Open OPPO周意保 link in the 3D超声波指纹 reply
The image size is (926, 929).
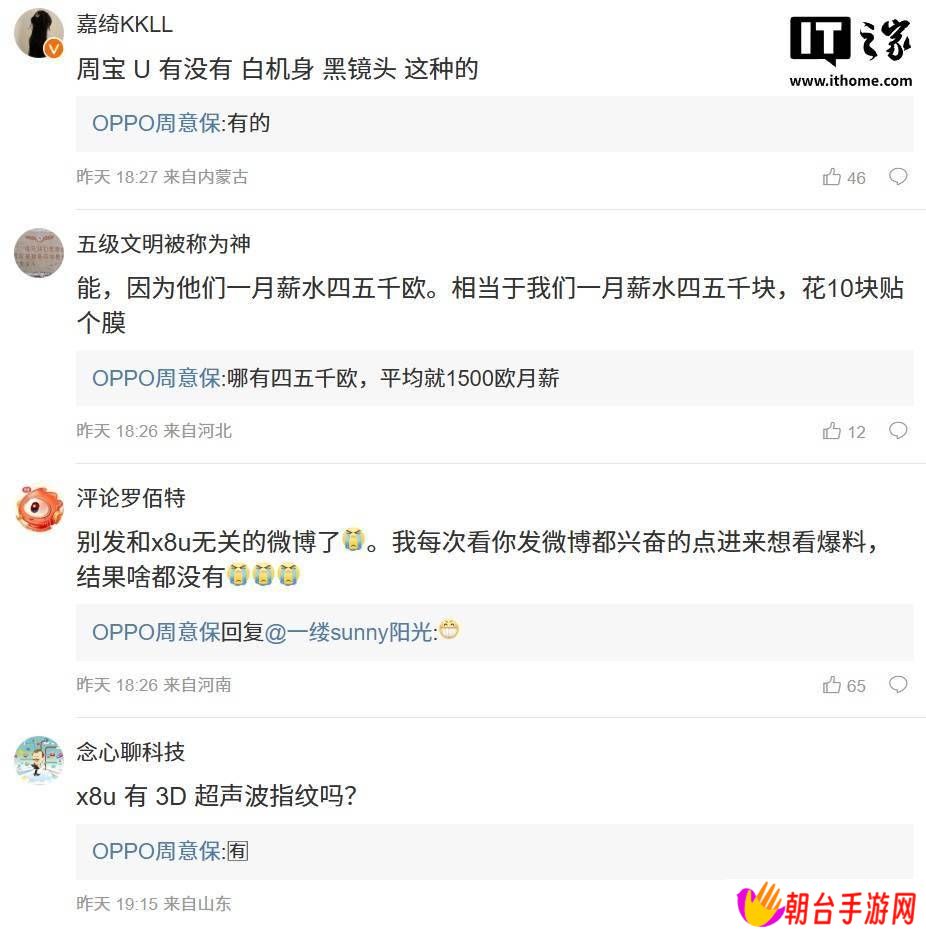(156, 851)
